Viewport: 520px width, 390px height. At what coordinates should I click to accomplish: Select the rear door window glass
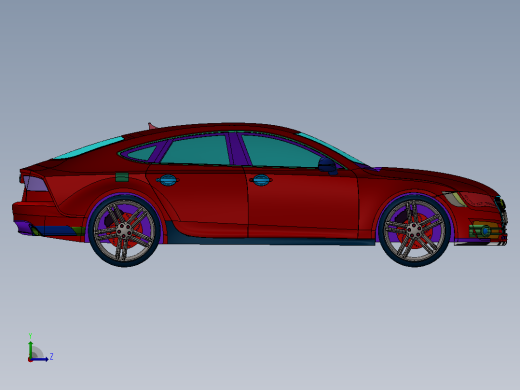(197, 151)
